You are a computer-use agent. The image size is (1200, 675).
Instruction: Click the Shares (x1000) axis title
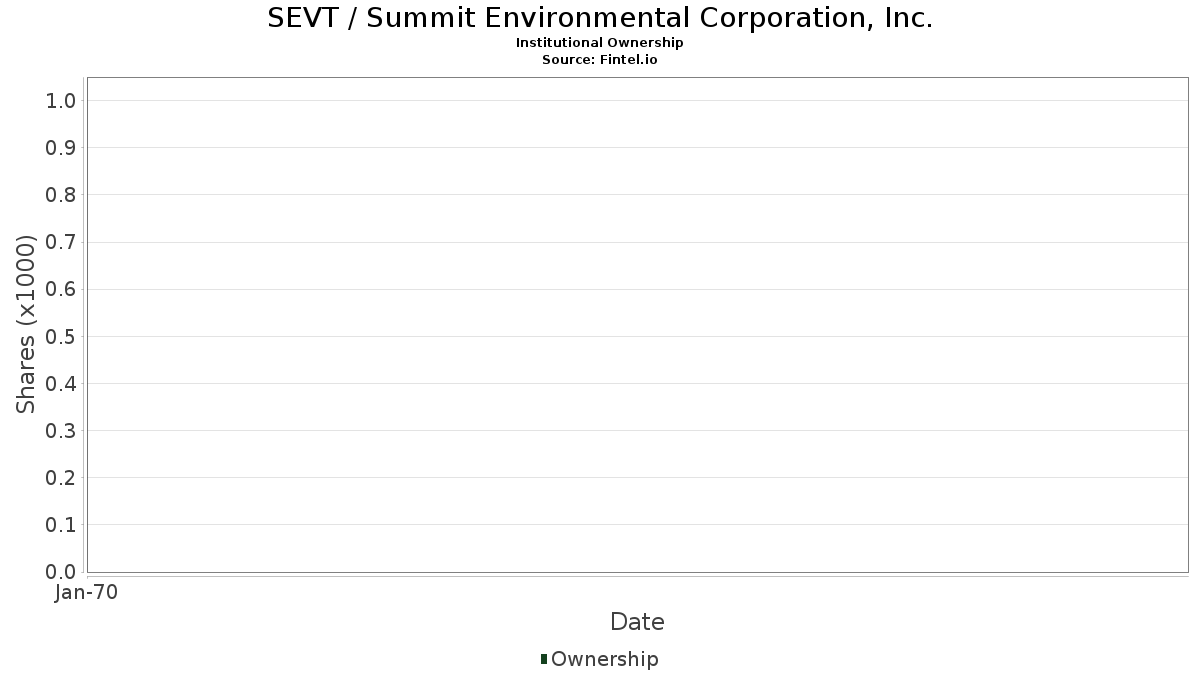[x=26, y=324]
